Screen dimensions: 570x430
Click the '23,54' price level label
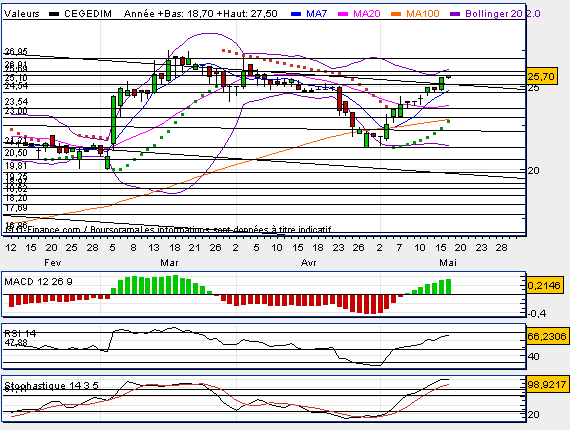[x=16, y=101]
